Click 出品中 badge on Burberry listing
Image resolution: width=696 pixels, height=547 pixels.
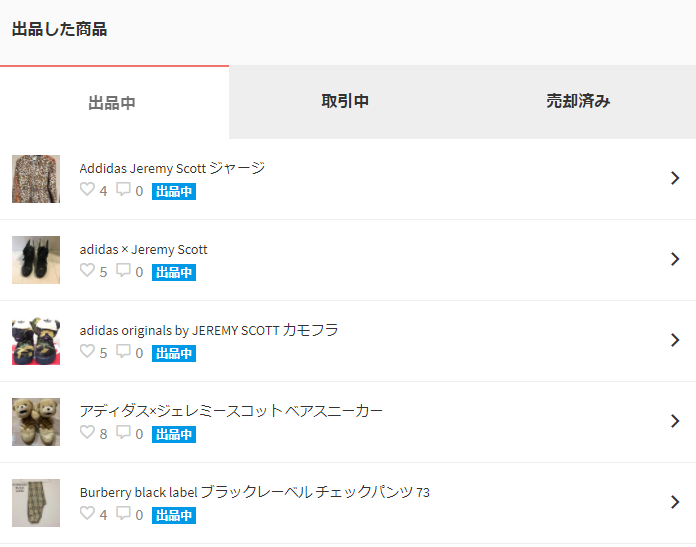(174, 515)
